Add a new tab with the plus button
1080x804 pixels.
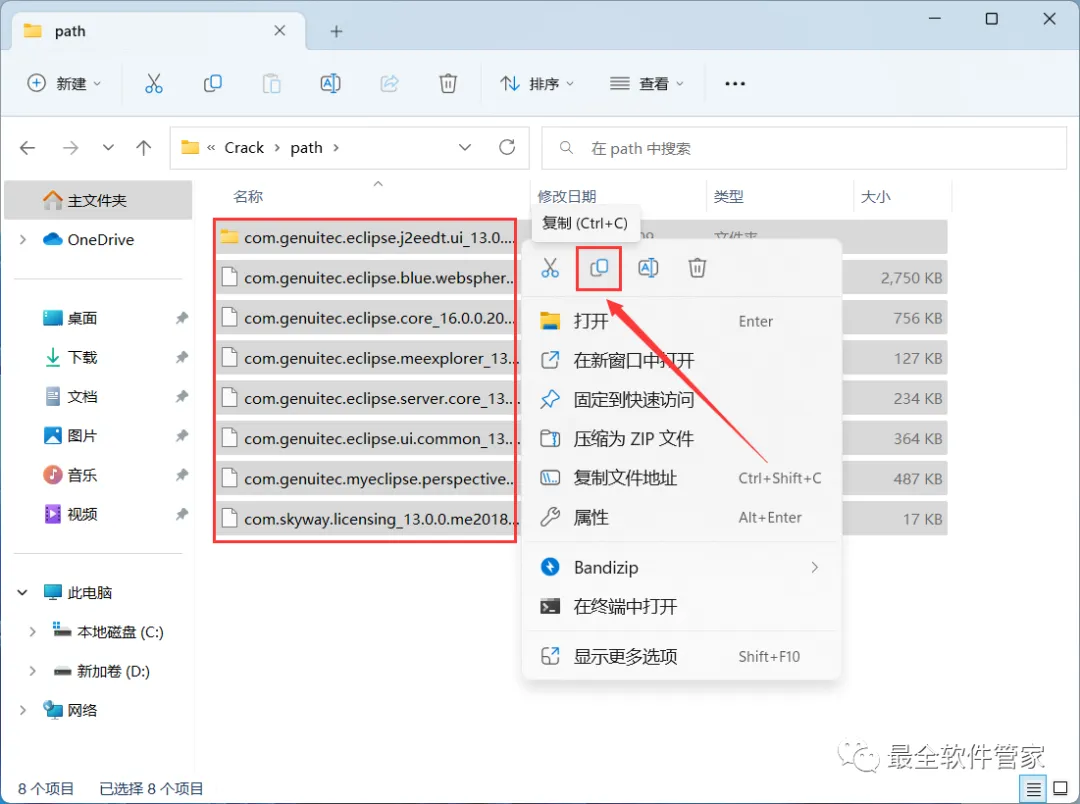point(336,32)
